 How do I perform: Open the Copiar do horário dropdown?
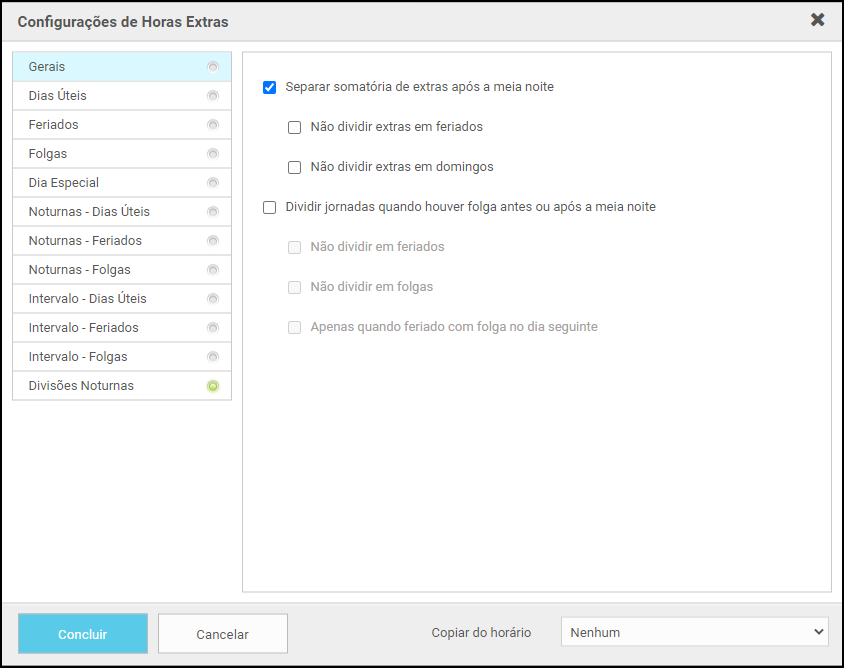(695, 632)
